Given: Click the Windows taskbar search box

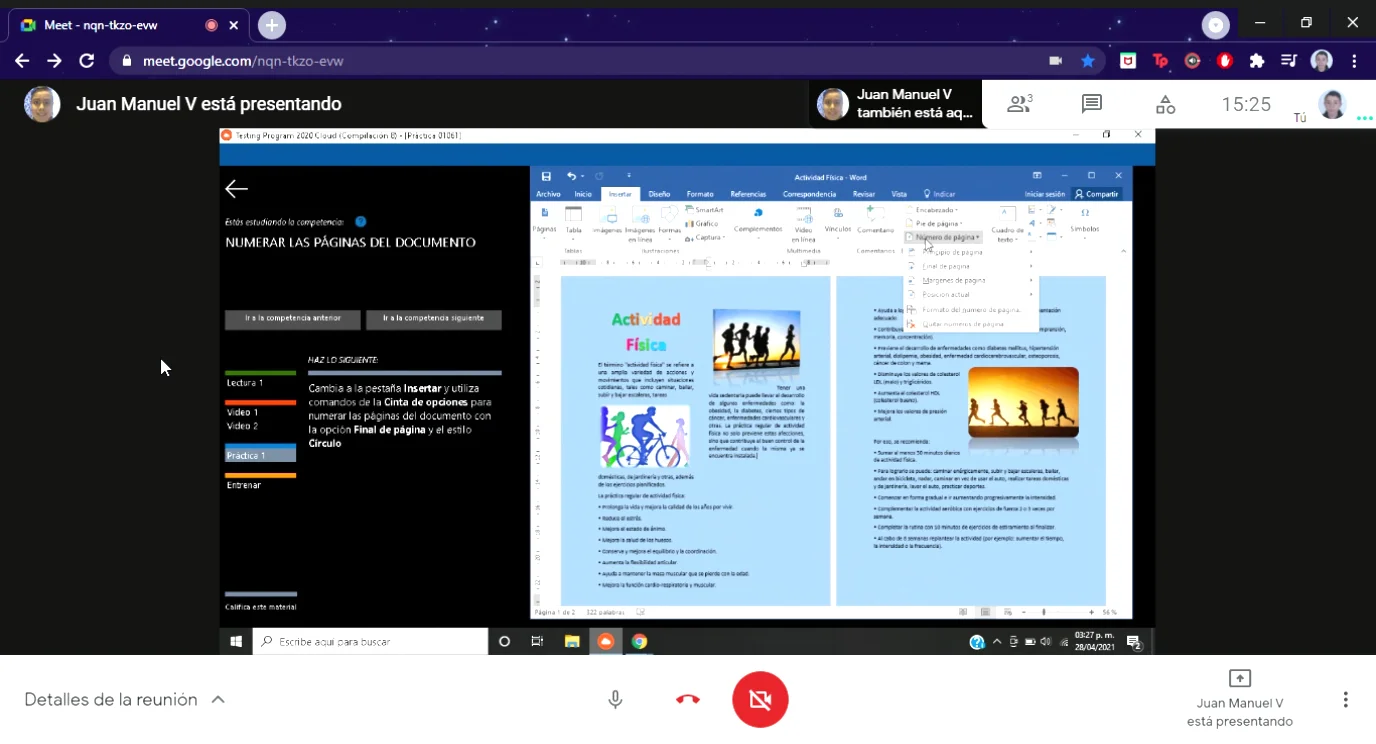Looking at the screenshot, I should [371, 642].
